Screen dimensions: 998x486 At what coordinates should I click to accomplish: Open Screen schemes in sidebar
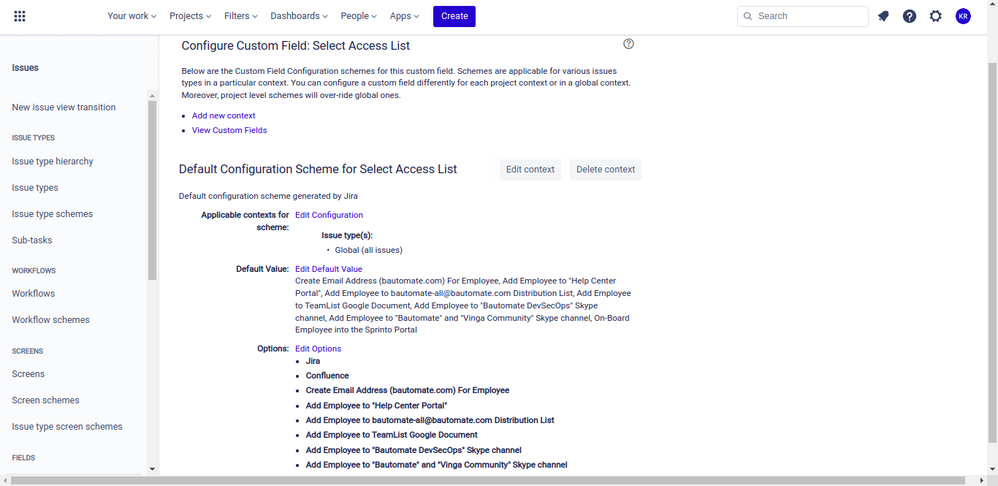click(x=45, y=401)
